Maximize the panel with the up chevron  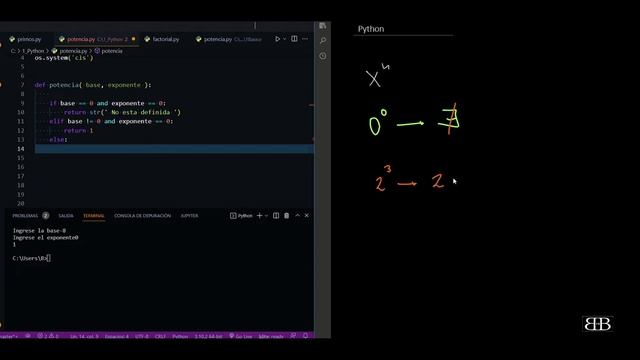298,216
